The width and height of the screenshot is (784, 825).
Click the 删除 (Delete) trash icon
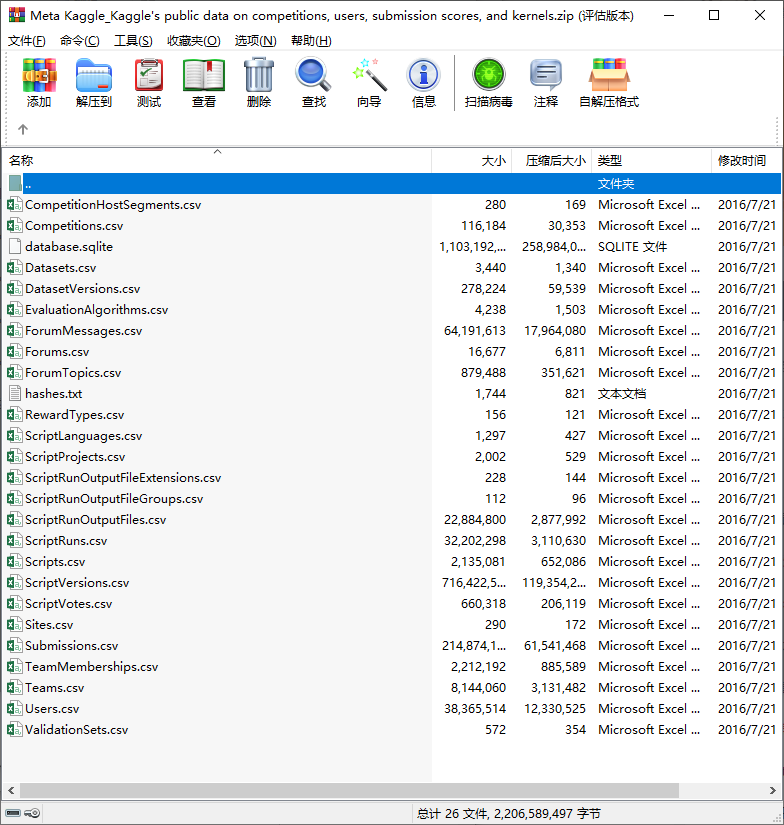click(x=259, y=77)
